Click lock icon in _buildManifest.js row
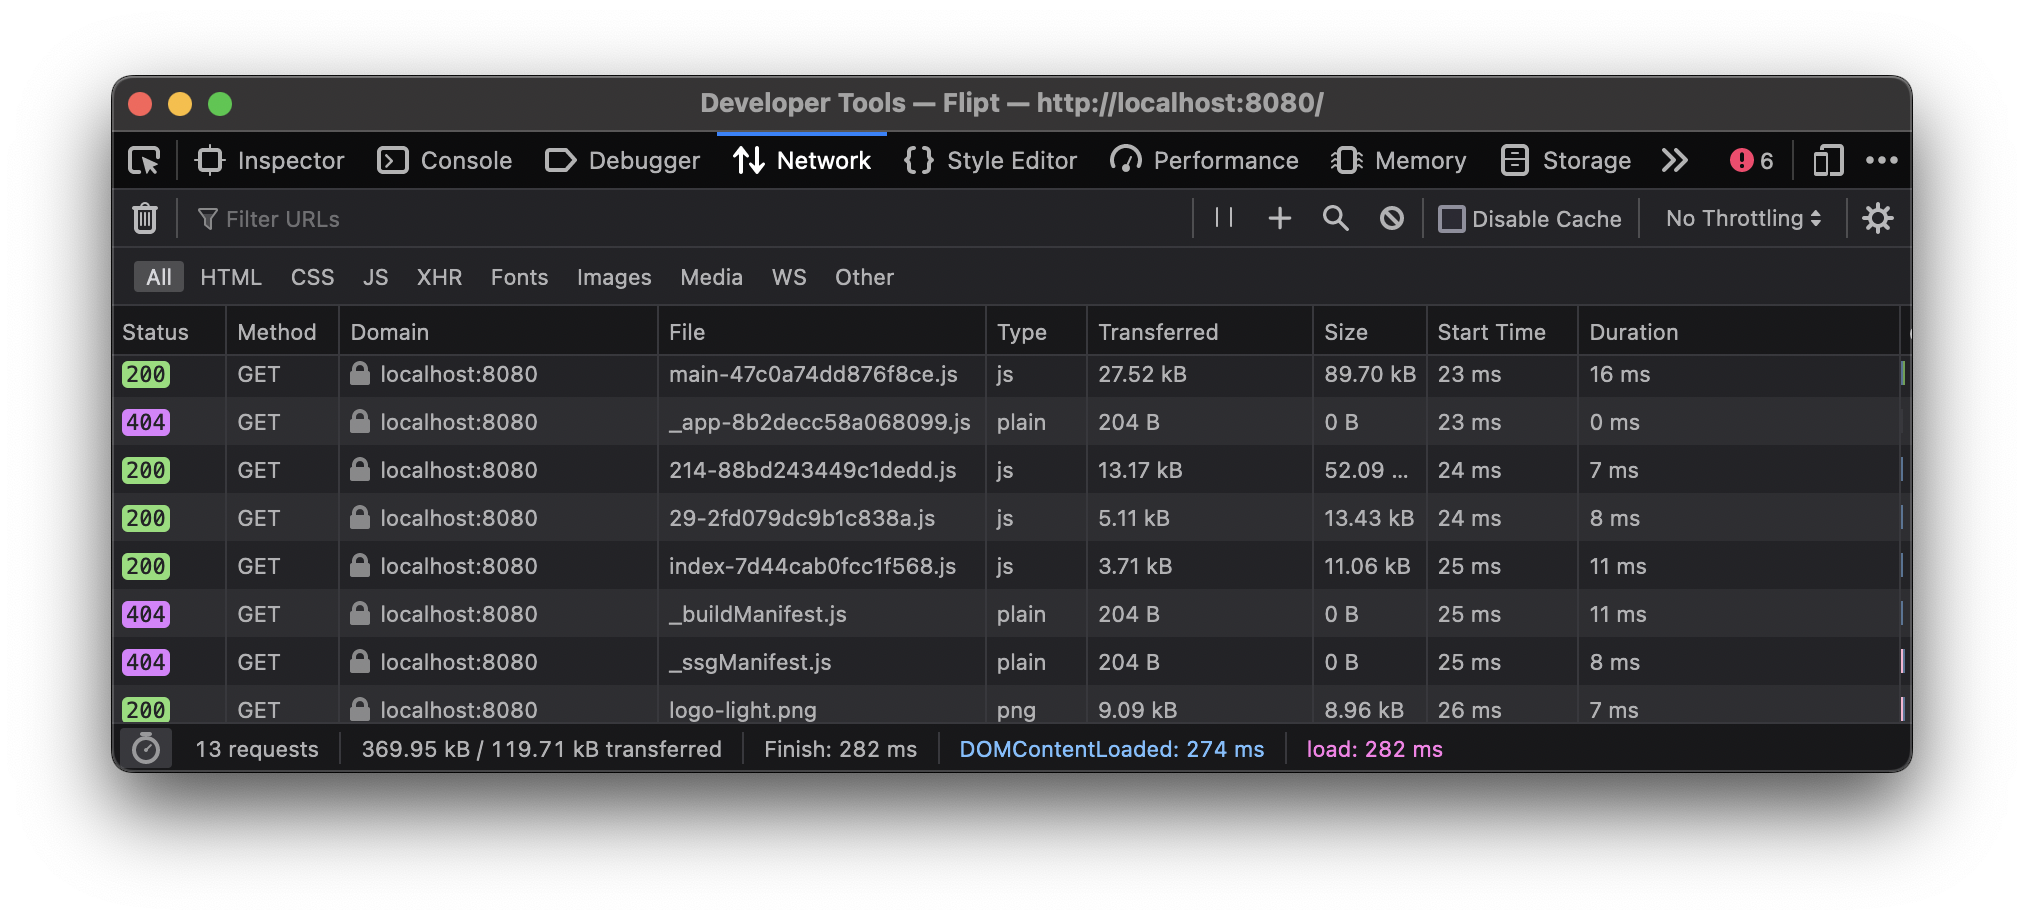Image resolution: width=2024 pixels, height=920 pixels. coord(360,613)
